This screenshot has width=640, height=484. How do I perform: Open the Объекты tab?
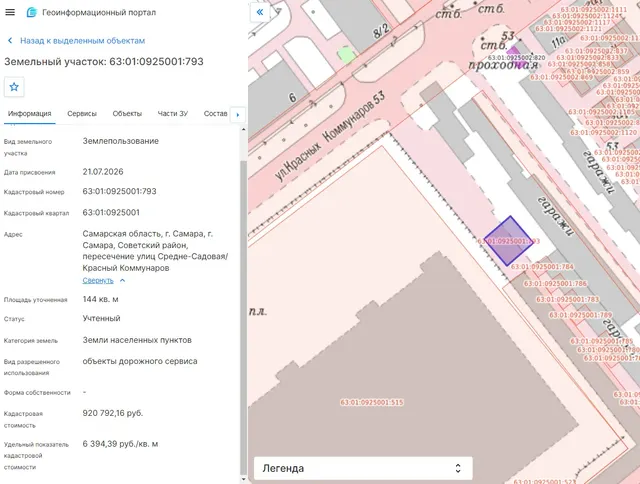coord(127,113)
